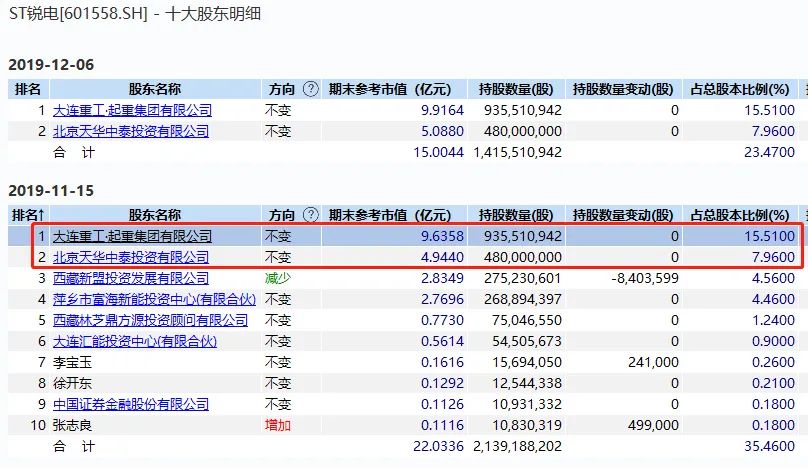This screenshot has height=468, width=808.
Task: Open 中国证券金融股份有限公司 link
Action: [131, 405]
